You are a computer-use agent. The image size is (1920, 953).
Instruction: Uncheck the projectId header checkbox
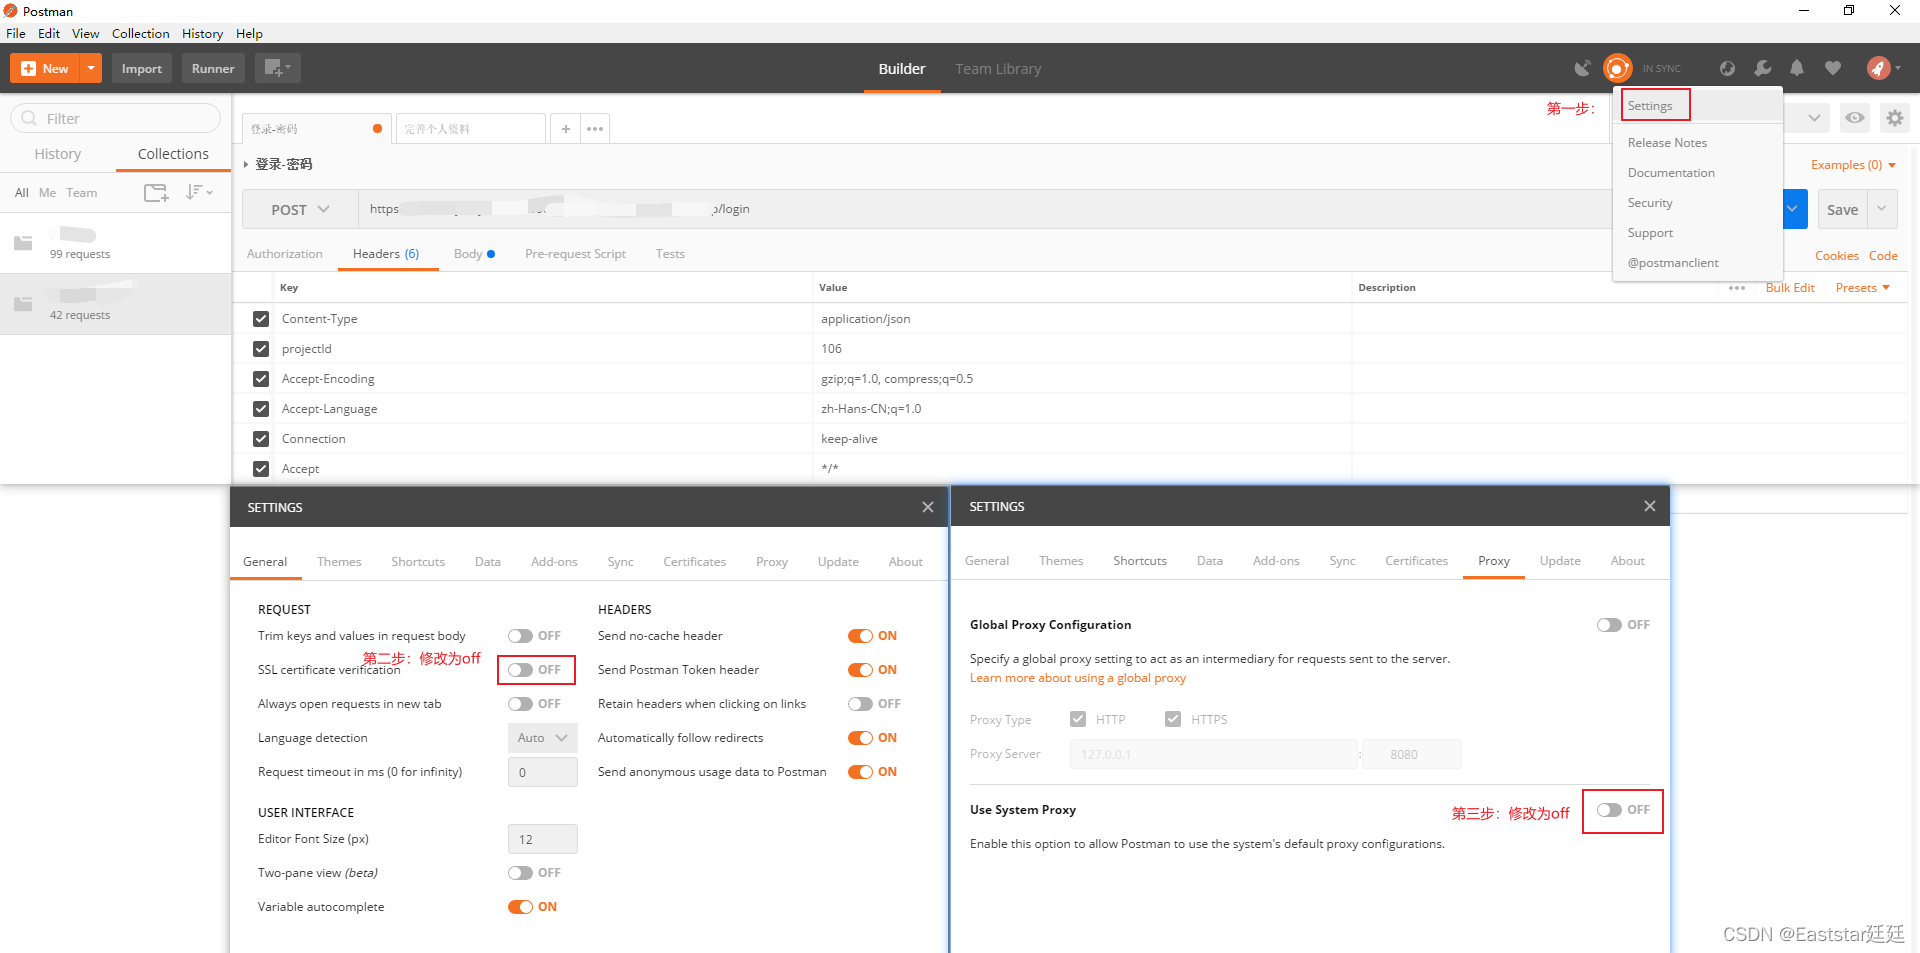point(261,349)
